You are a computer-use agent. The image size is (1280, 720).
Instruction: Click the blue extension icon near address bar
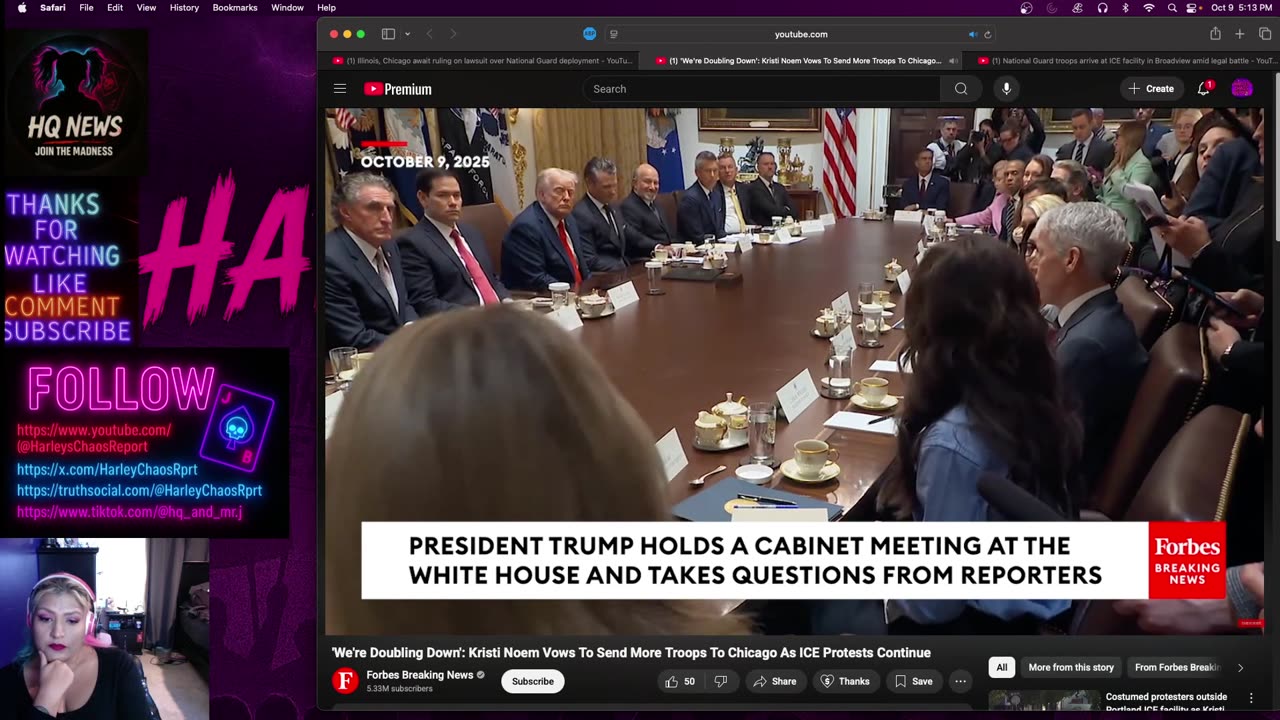coord(590,34)
